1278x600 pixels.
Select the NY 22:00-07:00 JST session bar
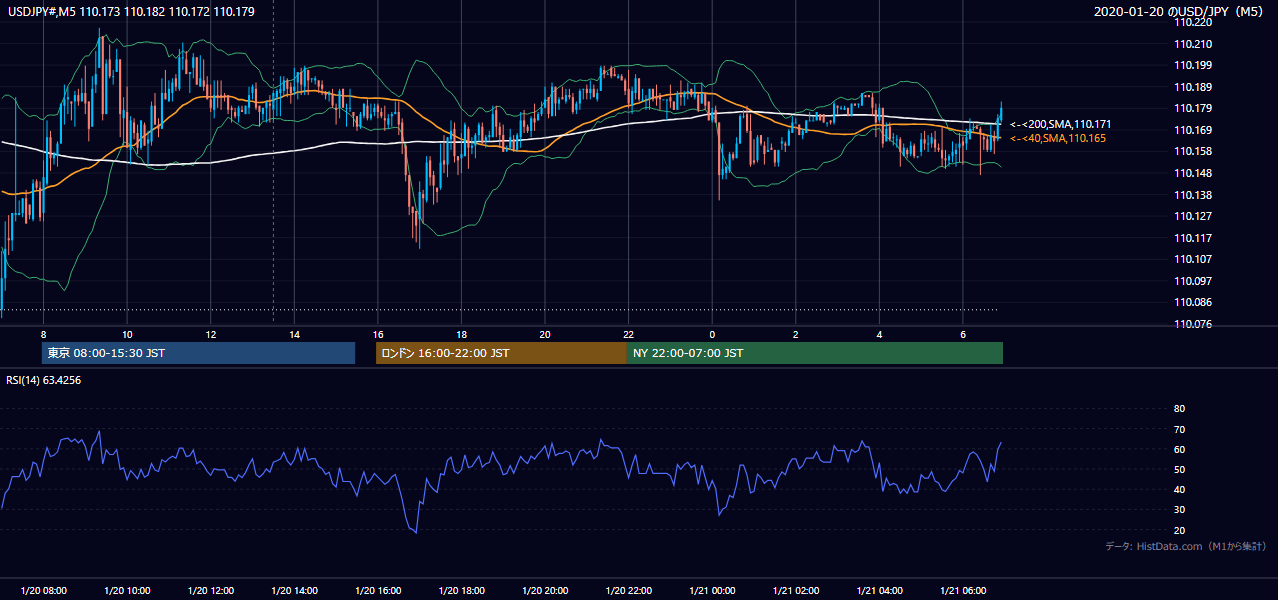click(815, 353)
